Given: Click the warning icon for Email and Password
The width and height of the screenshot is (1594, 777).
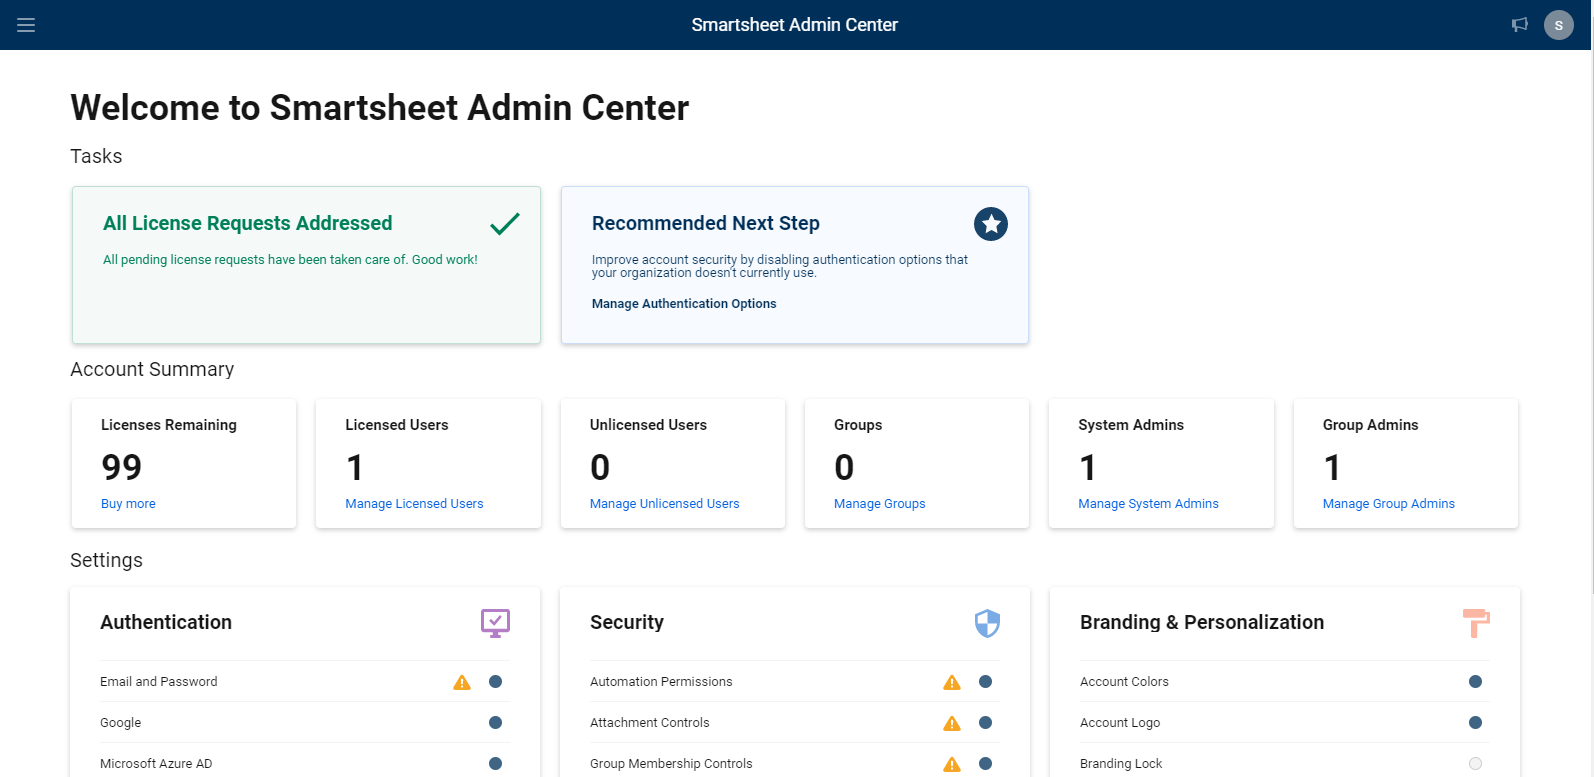Looking at the screenshot, I should point(462,682).
